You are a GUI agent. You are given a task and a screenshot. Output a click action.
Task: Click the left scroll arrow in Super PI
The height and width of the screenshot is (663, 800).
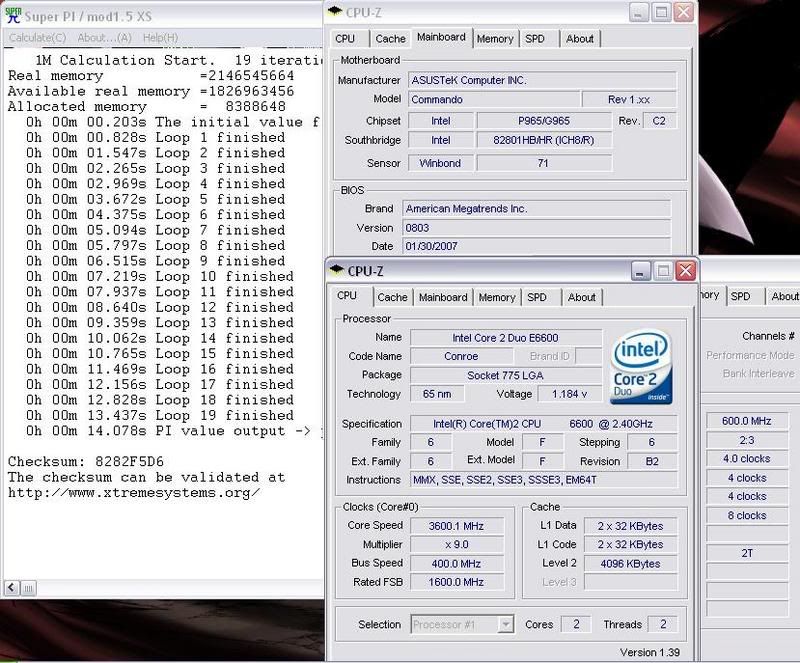coord(11,588)
